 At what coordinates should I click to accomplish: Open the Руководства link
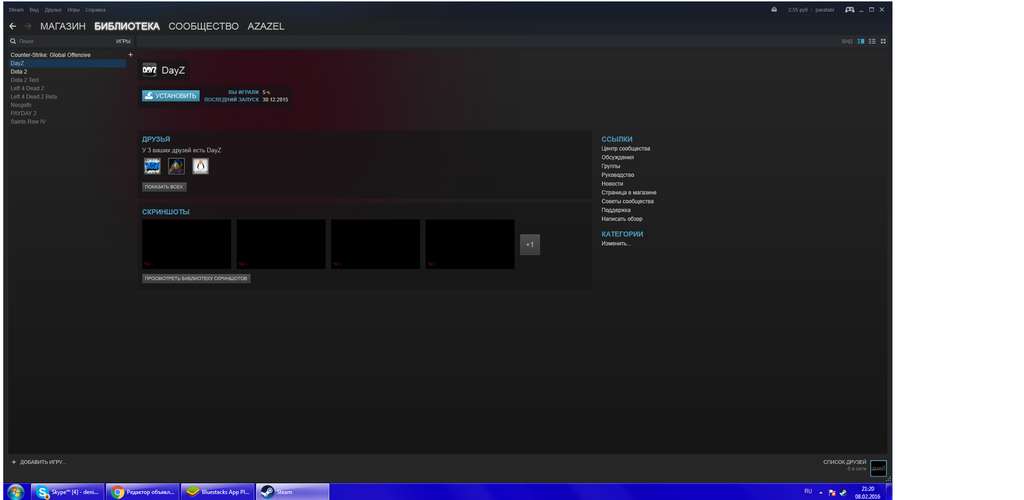click(618, 175)
